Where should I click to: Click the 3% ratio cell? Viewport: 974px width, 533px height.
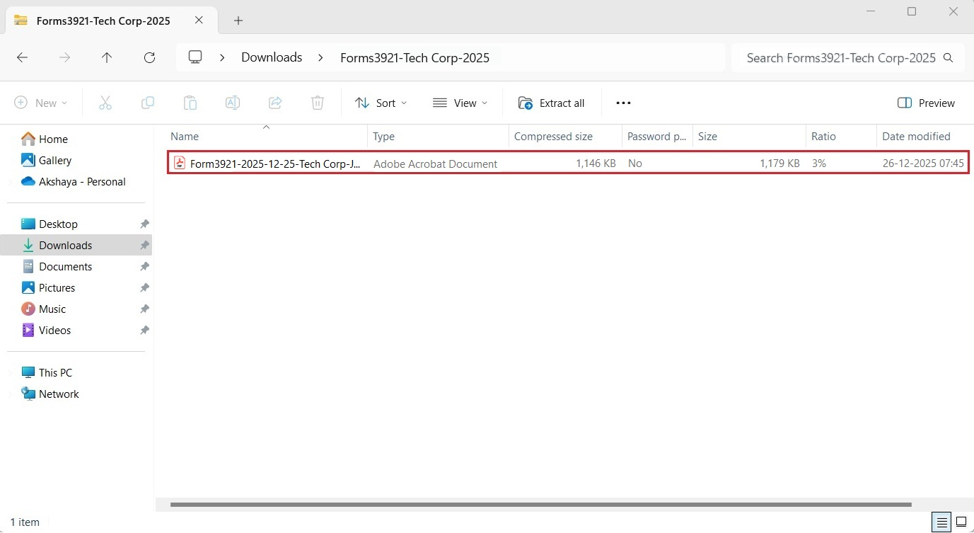(x=819, y=163)
